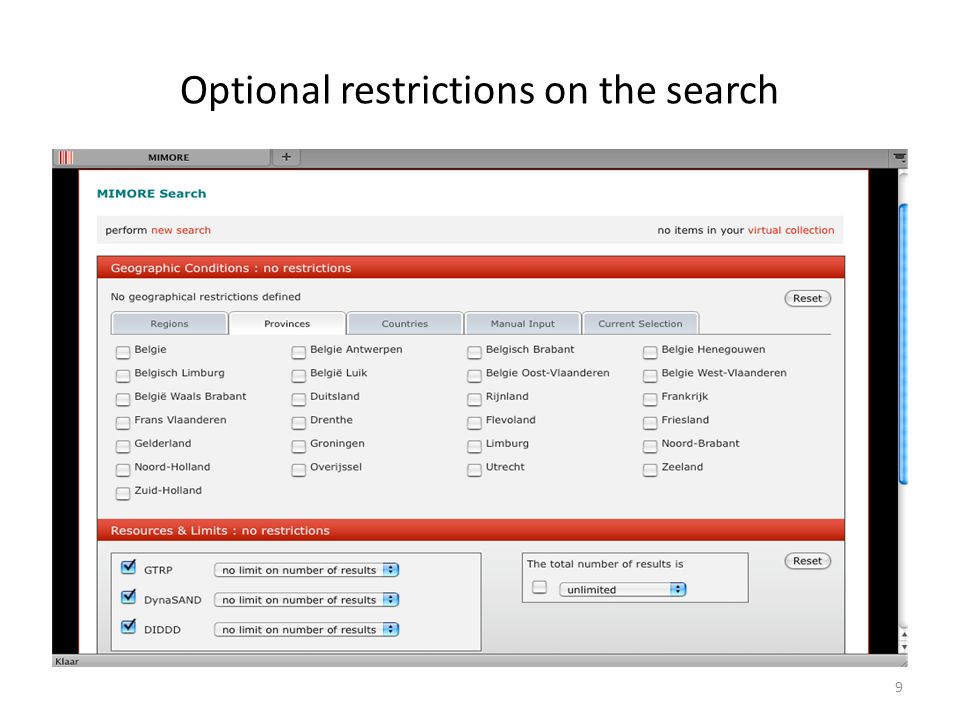Reset the resources and limits
Image resolution: width=960 pixels, height=720 pixels.
point(808,561)
